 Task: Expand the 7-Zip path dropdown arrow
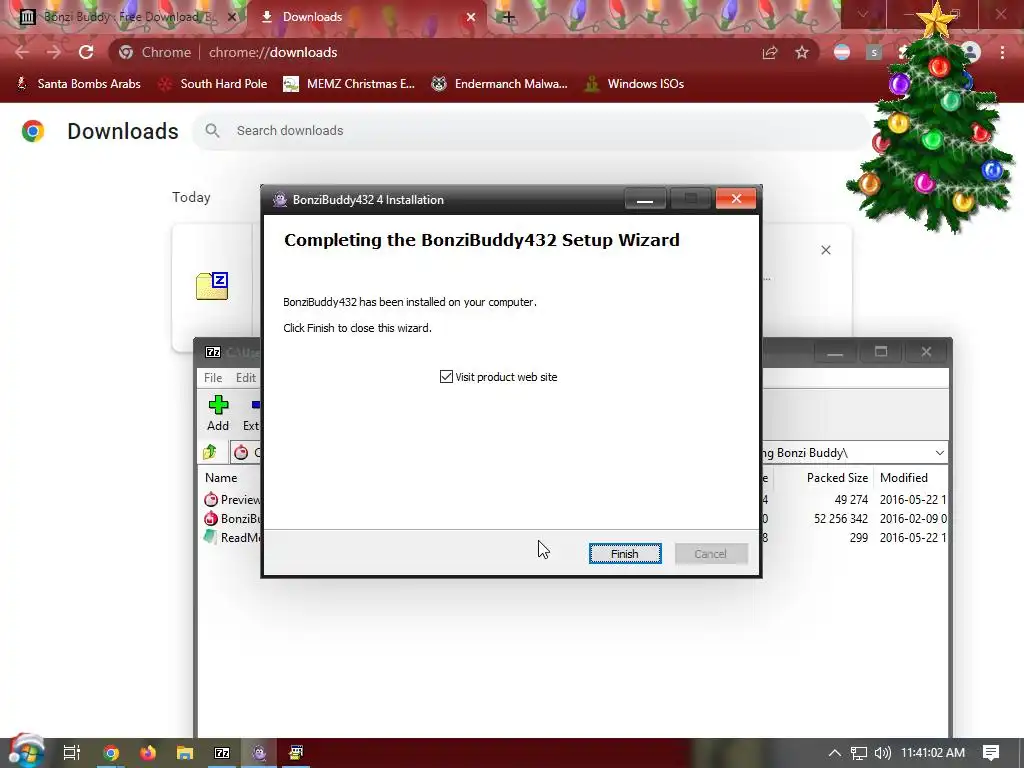(x=939, y=453)
